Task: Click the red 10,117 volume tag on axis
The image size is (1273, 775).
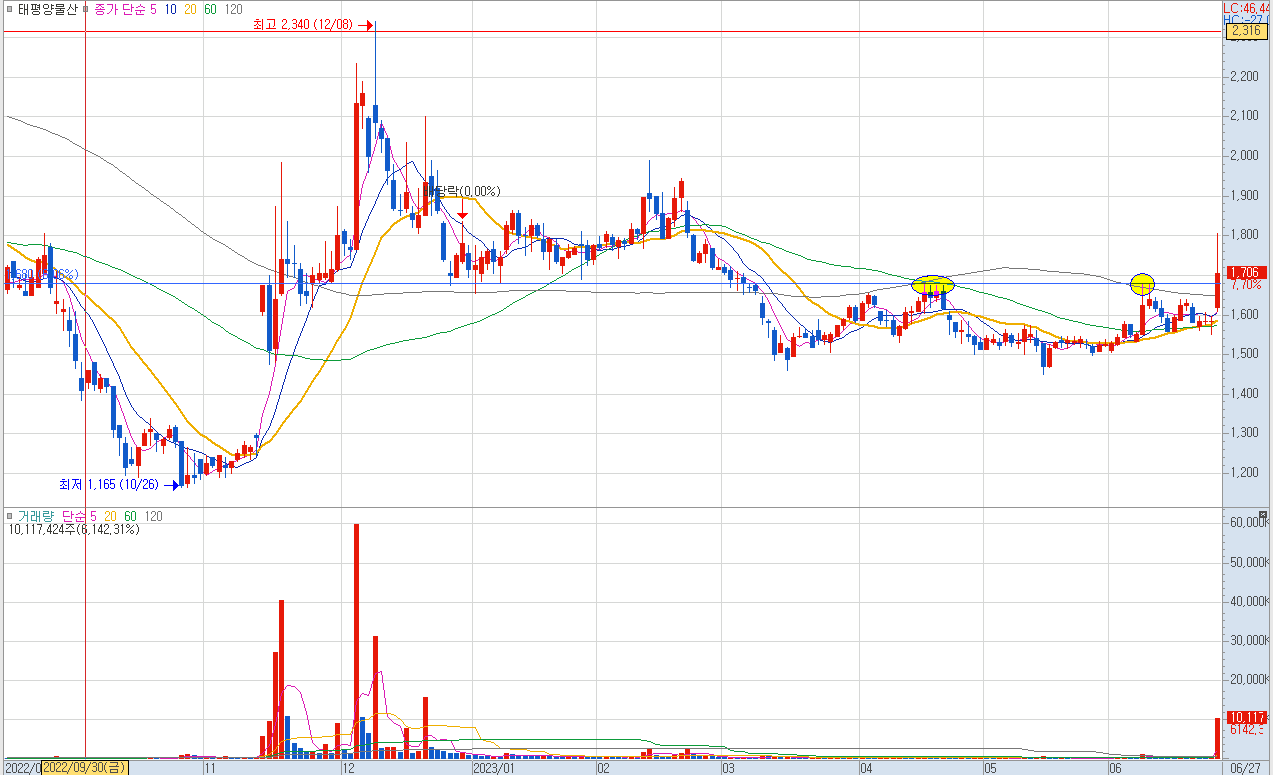Action: coord(1245,717)
